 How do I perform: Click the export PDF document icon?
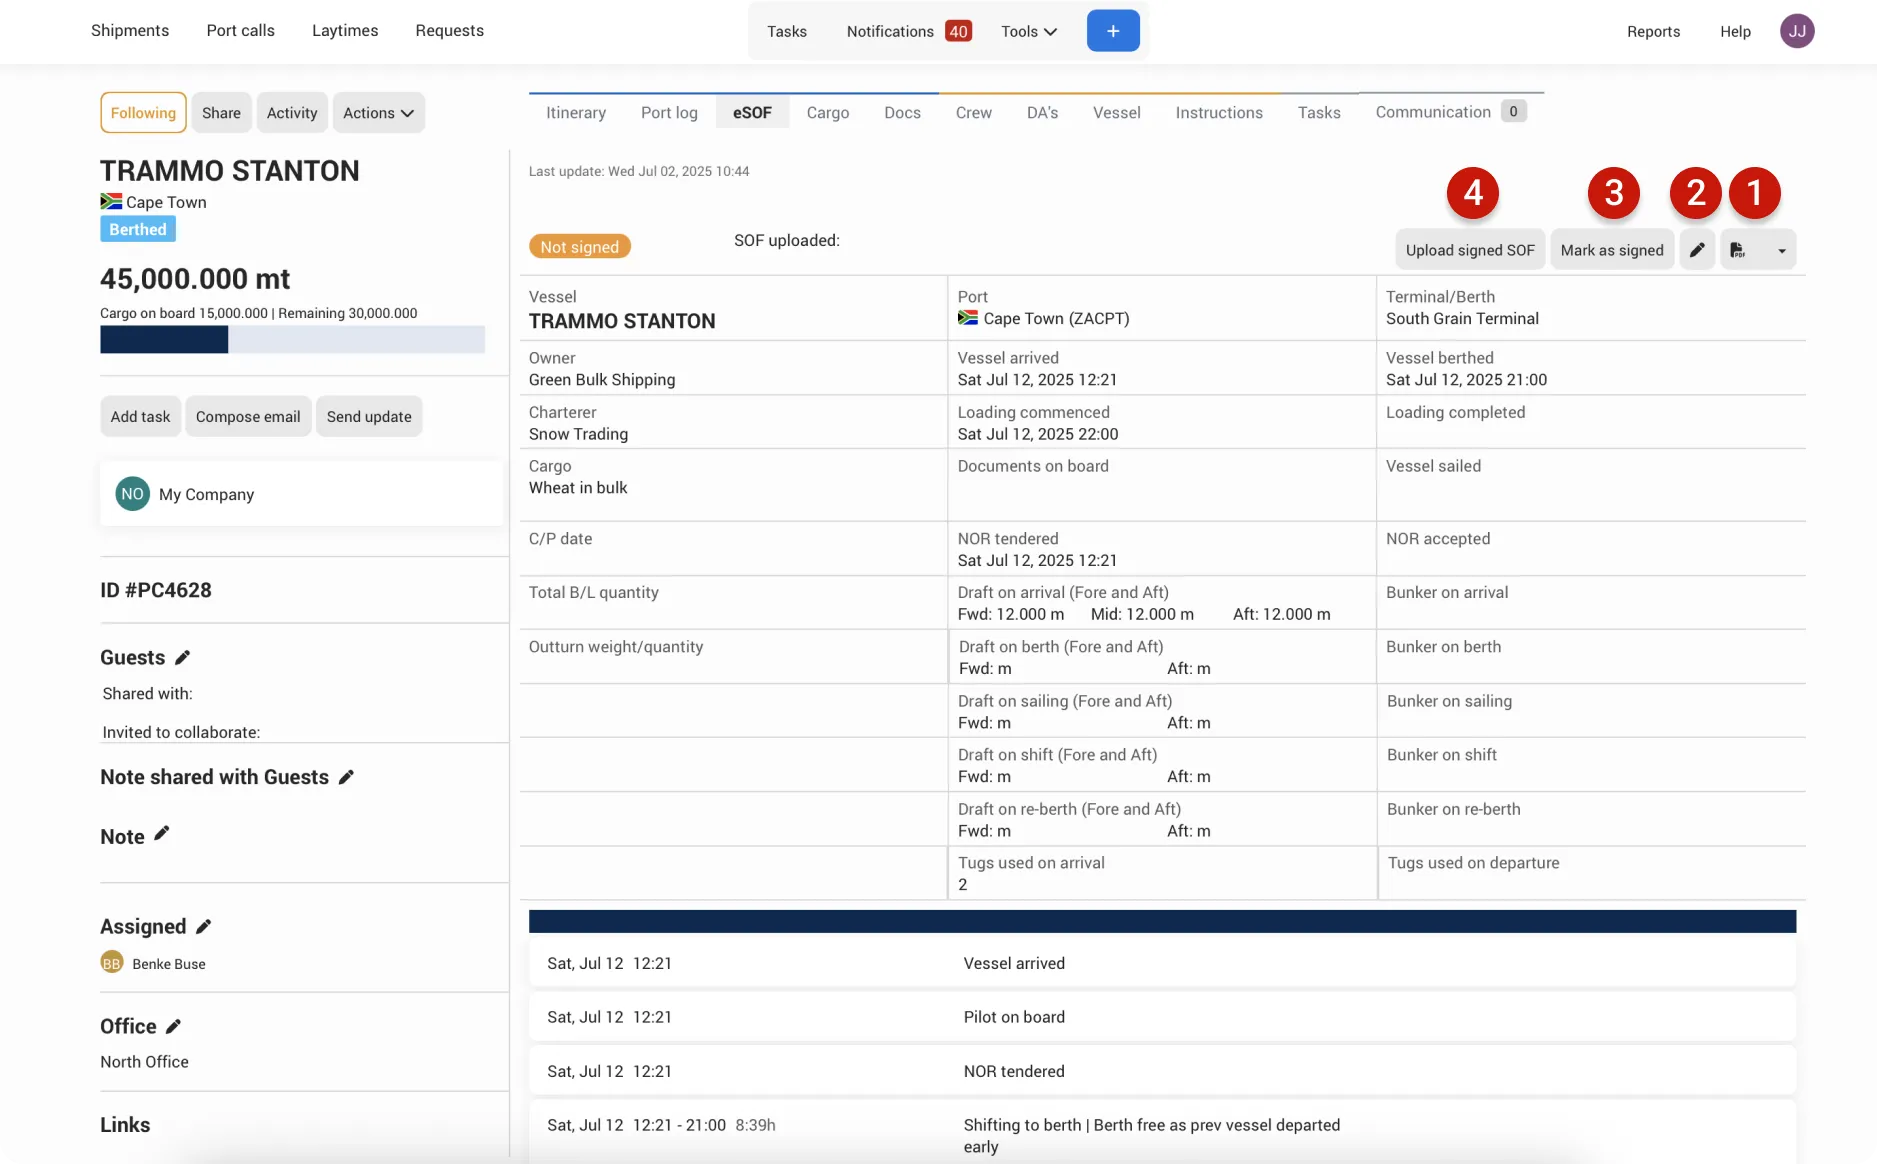tap(1738, 250)
